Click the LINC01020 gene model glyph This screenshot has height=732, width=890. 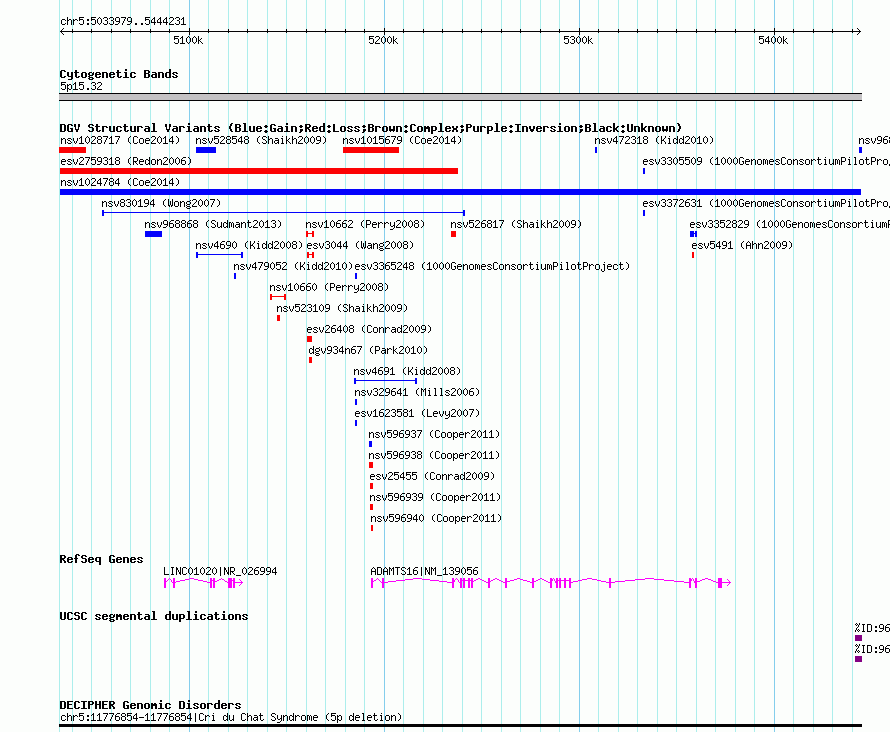coord(203,583)
